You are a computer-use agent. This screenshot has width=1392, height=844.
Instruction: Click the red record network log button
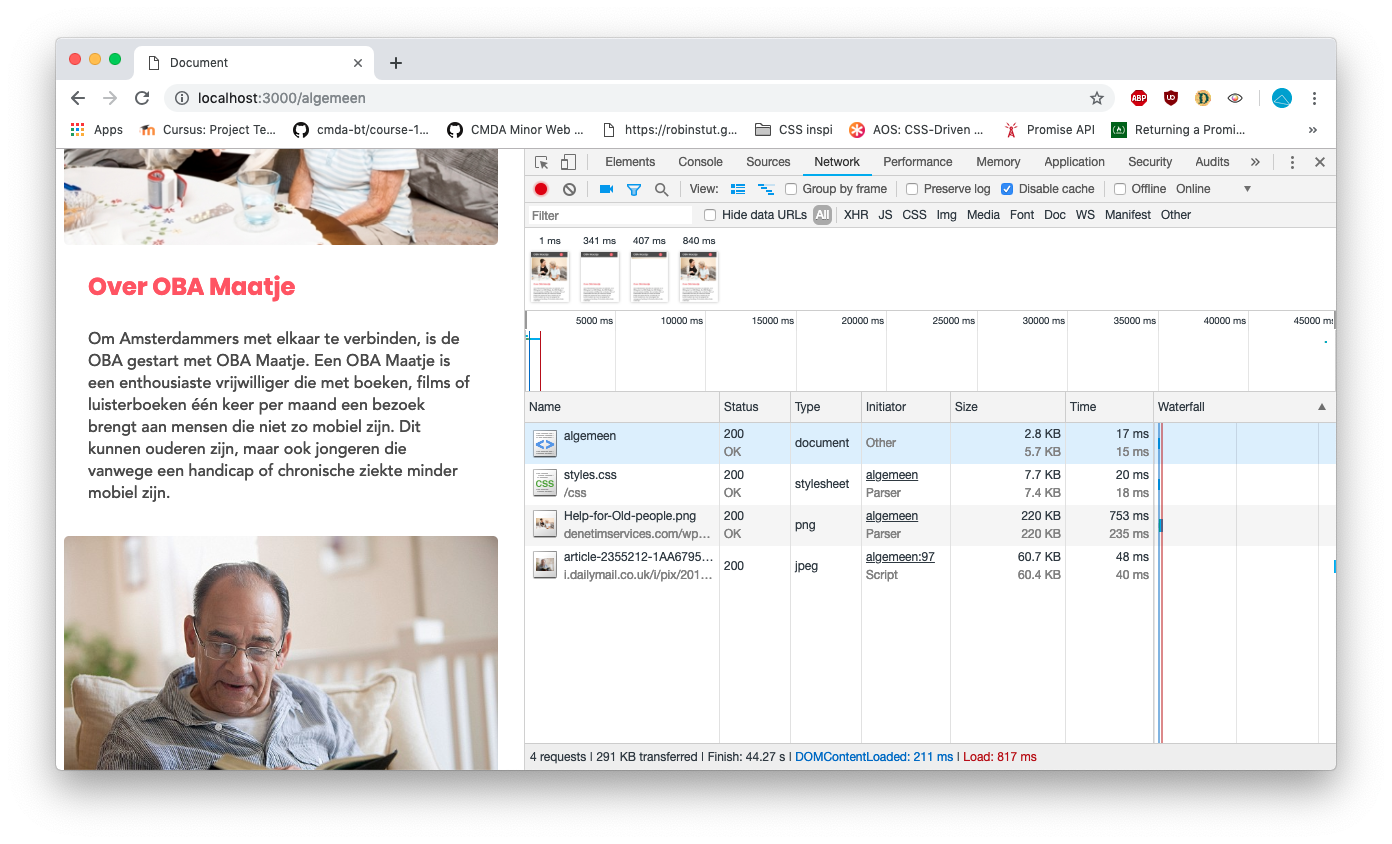tap(541, 189)
